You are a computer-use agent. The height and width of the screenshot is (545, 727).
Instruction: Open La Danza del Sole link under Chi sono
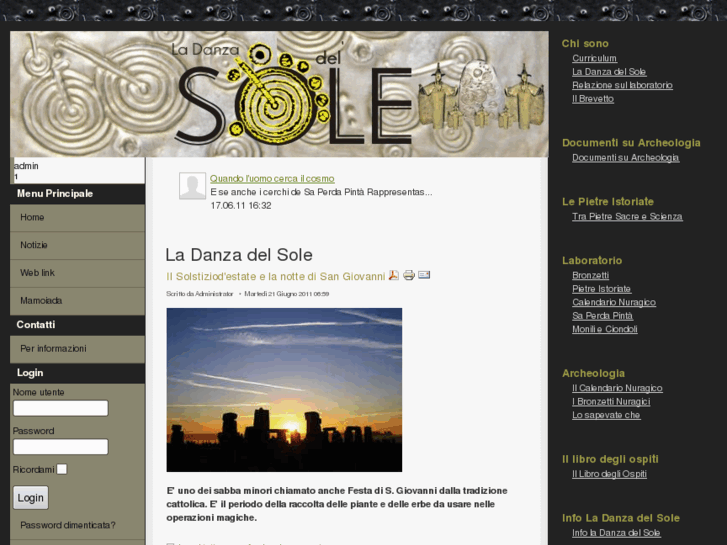tap(609, 72)
